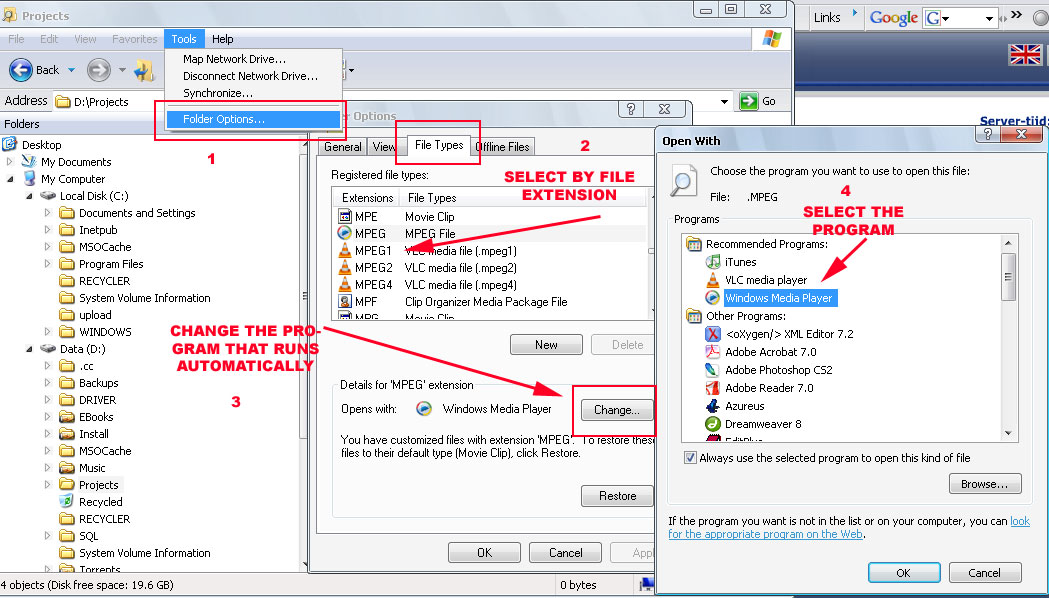Image resolution: width=1049 pixels, height=598 pixels.
Task: Toggle Always use the selected program checkbox
Action: pyautogui.click(x=690, y=458)
